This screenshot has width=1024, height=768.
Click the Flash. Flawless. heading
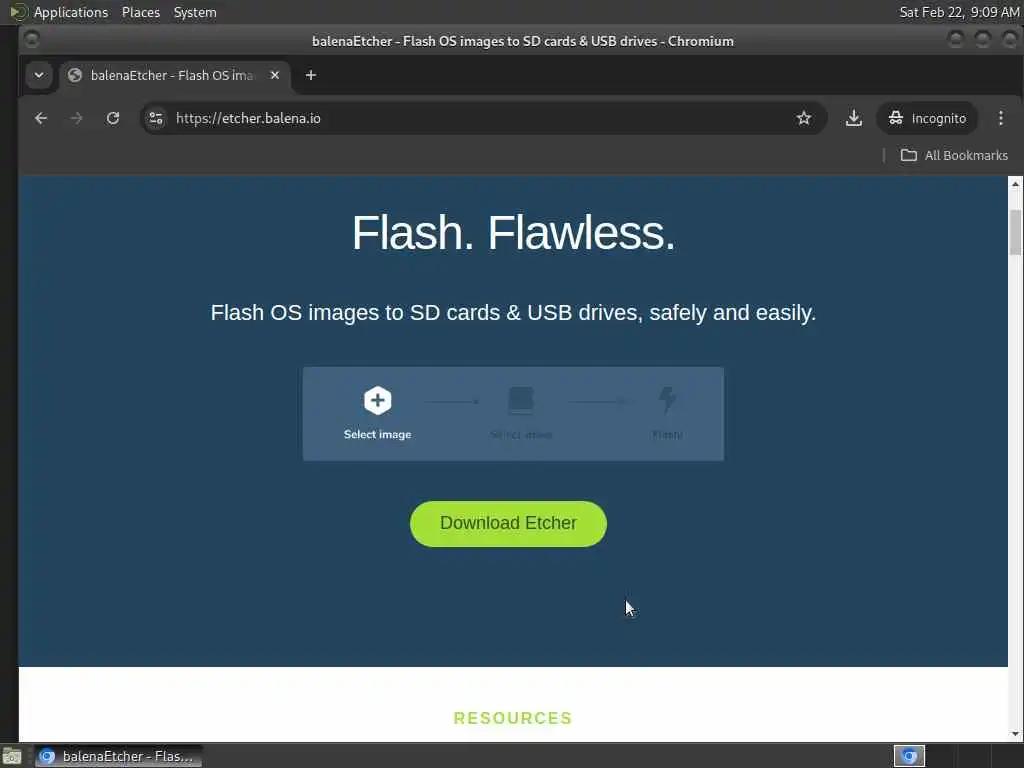pyautogui.click(x=513, y=232)
